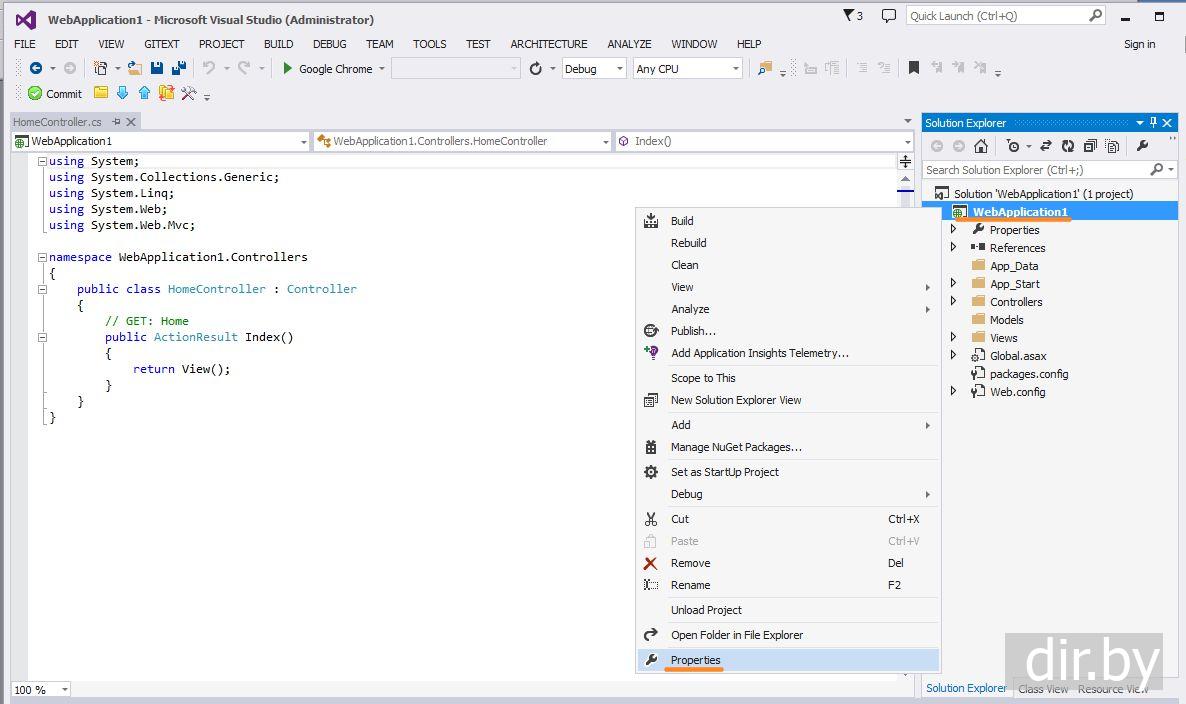Click Sign in link at top right

[1139, 44]
